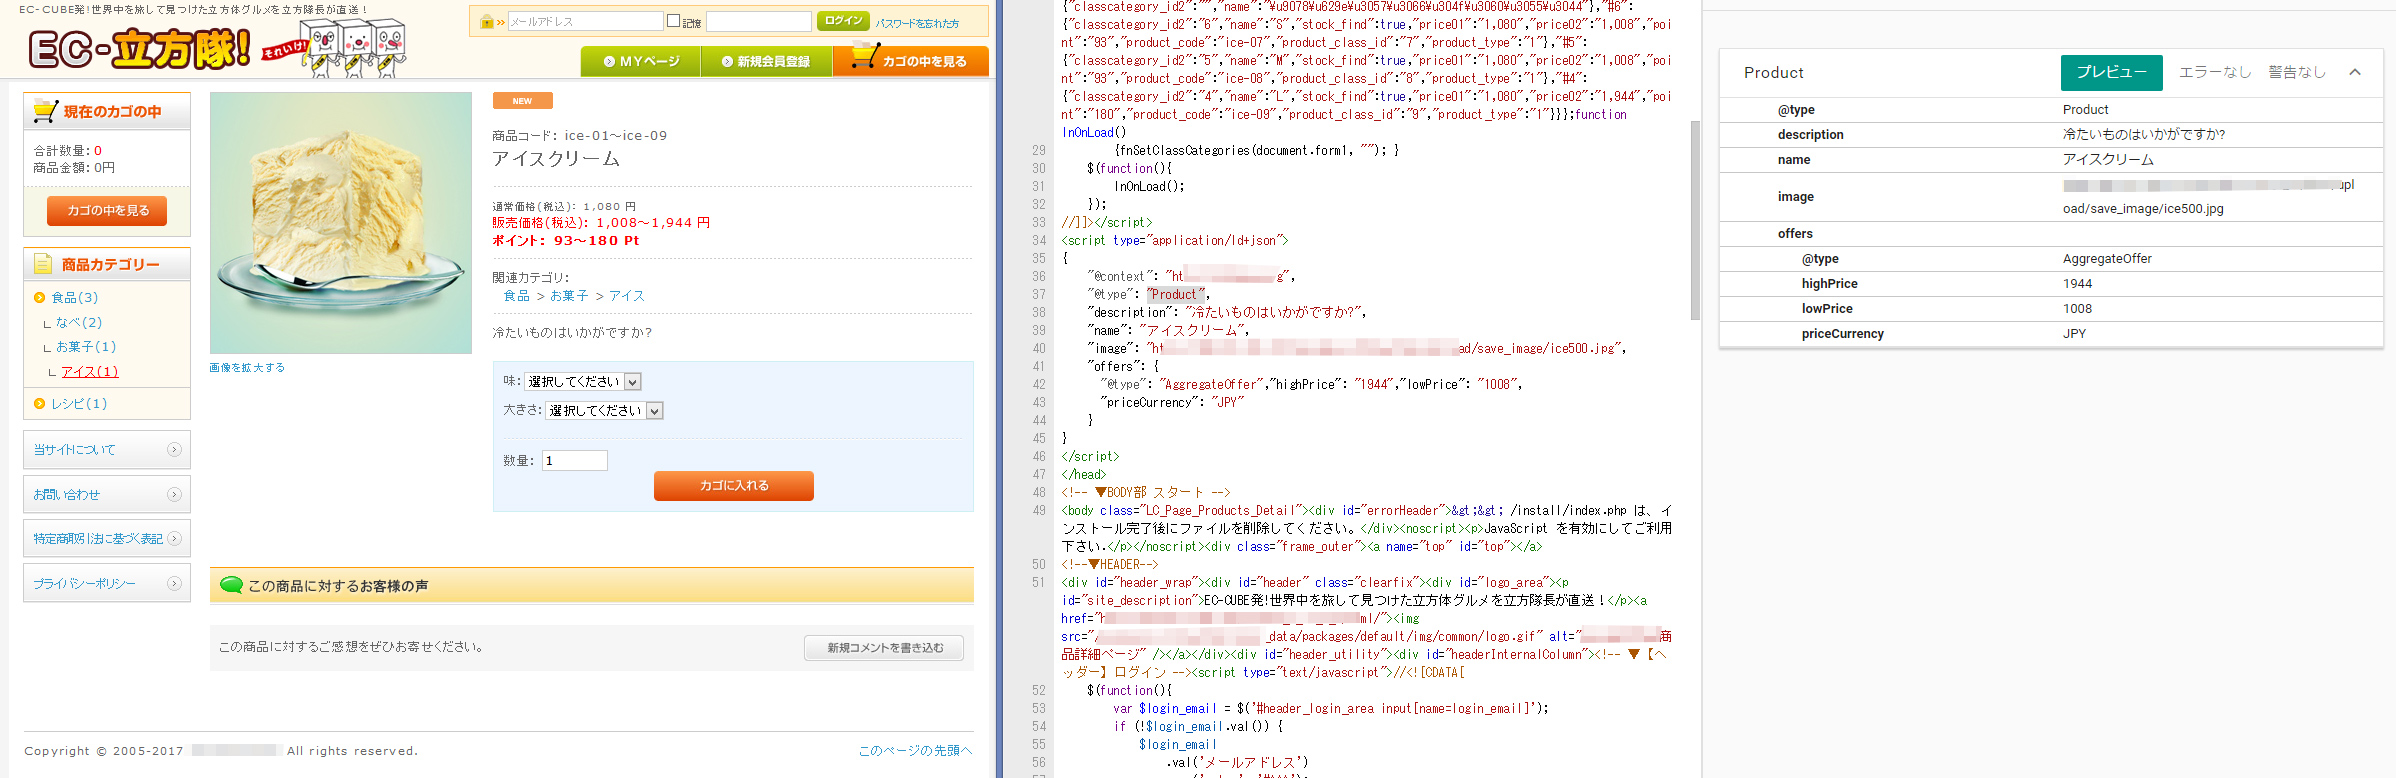2396x778 pixels.
Task: Click the orange カゴの中を見る sidebar button
Action: pyautogui.click(x=107, y=210)
